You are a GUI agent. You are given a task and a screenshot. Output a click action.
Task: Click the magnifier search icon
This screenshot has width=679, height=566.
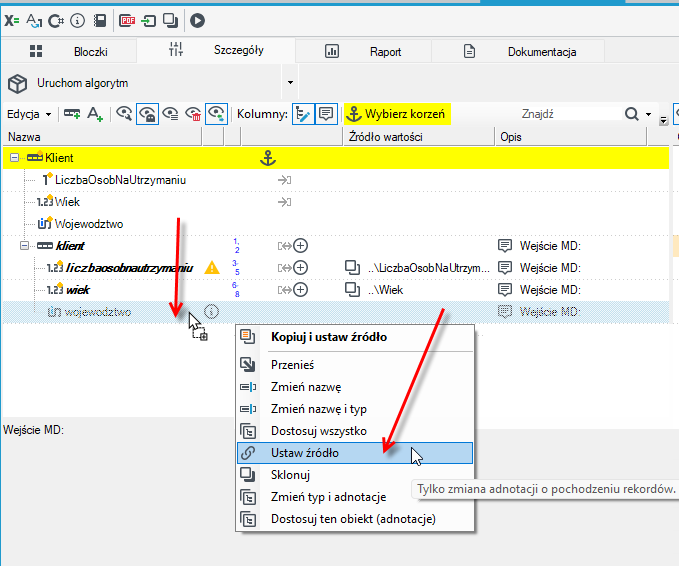click(632, 114)
